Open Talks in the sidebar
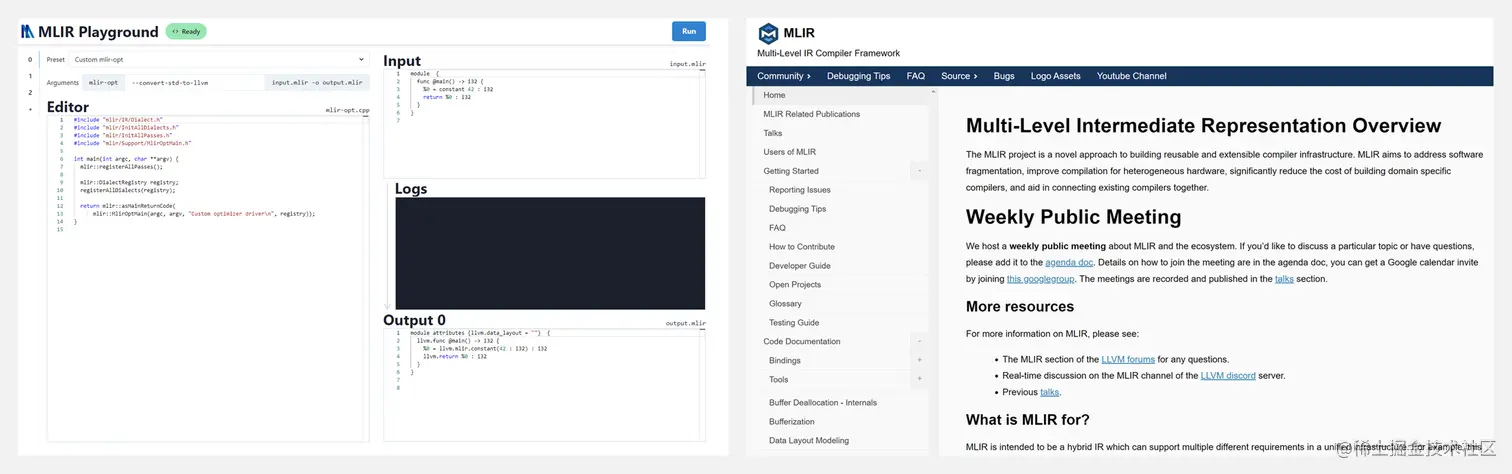The width and height of the screenshot is (1512, 474). coord(773,133)
